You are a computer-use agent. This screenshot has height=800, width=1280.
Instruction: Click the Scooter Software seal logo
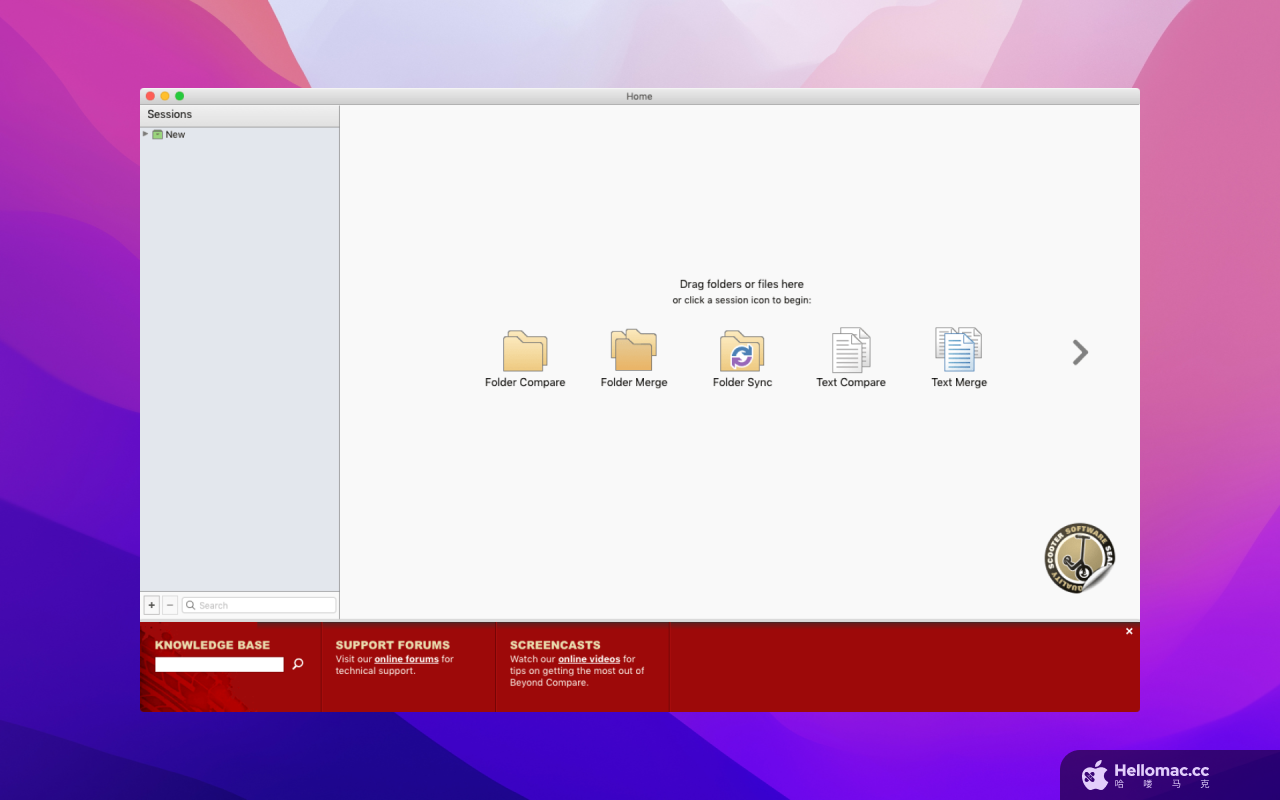[x=1080, y=558]
